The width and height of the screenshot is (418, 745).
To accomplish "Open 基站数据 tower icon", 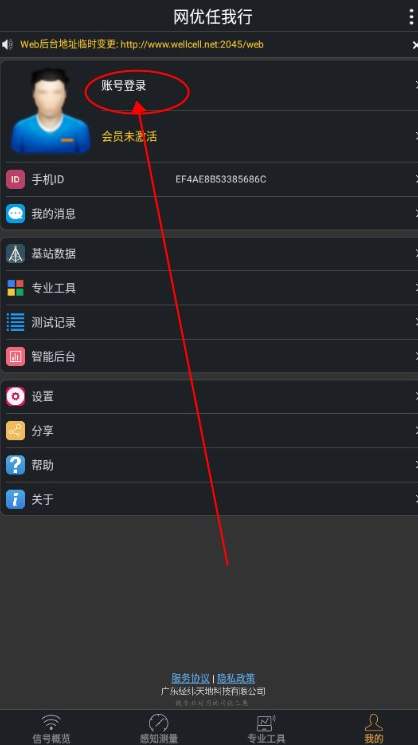I will [x=15, y=254].
